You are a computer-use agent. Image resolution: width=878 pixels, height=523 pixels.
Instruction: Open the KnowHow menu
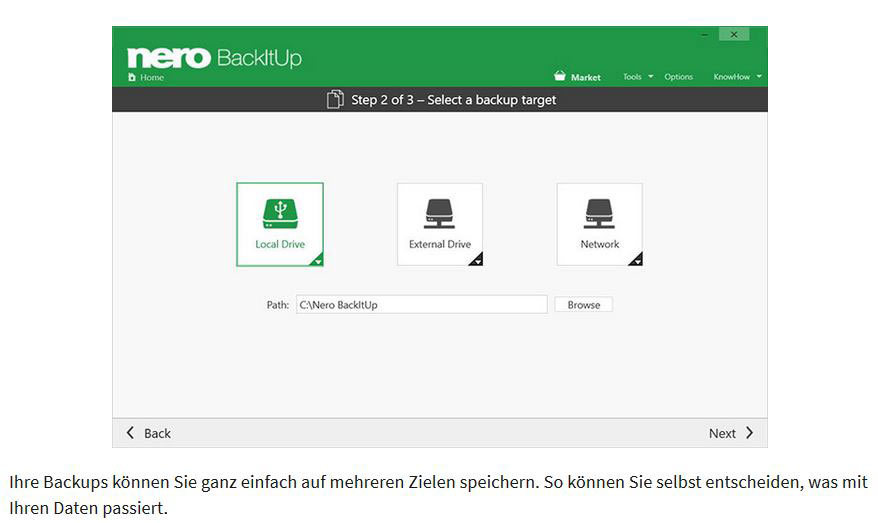pos(731,77)
